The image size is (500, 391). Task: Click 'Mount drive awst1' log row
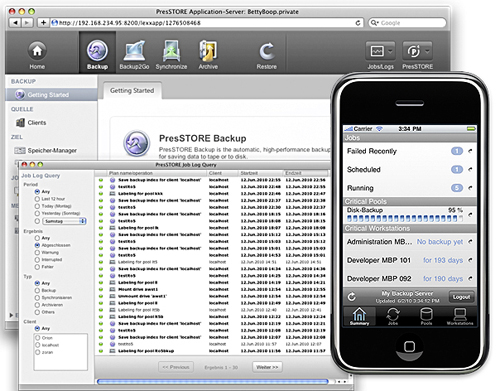(212, 289)
